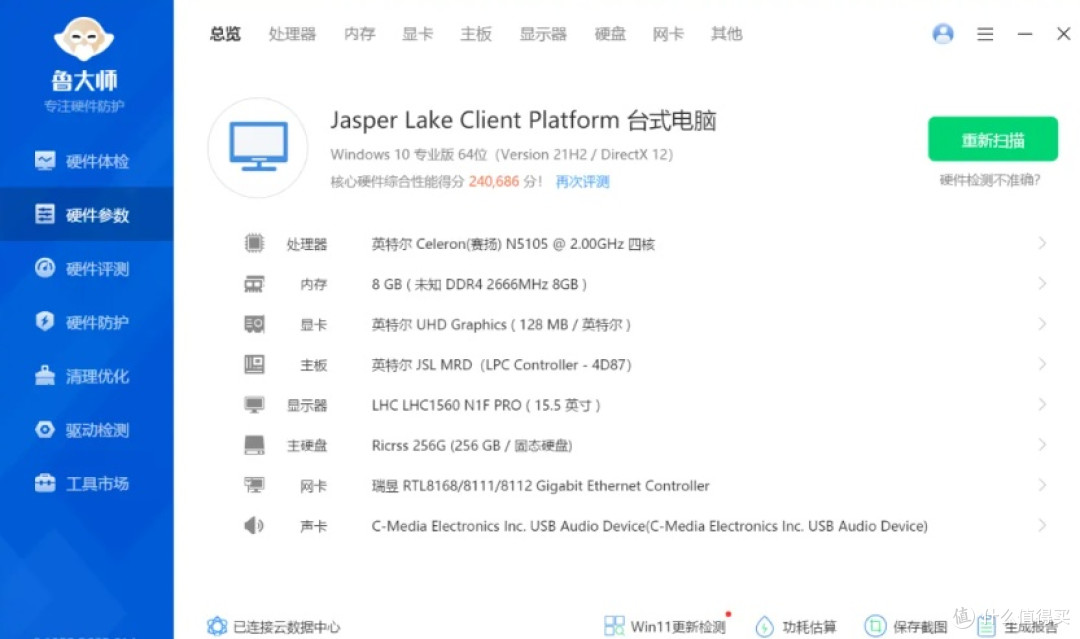Open the hamburger main menu

985,34
